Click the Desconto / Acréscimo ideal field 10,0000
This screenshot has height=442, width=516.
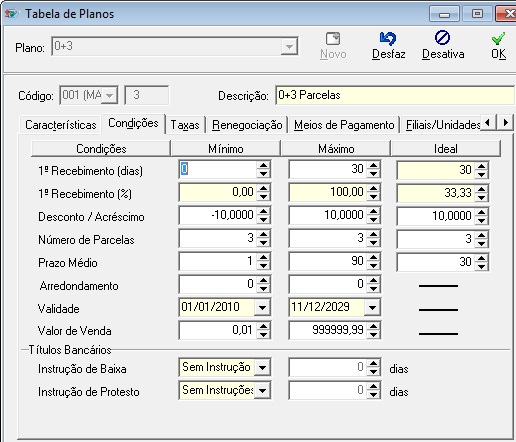coord(436,216)
